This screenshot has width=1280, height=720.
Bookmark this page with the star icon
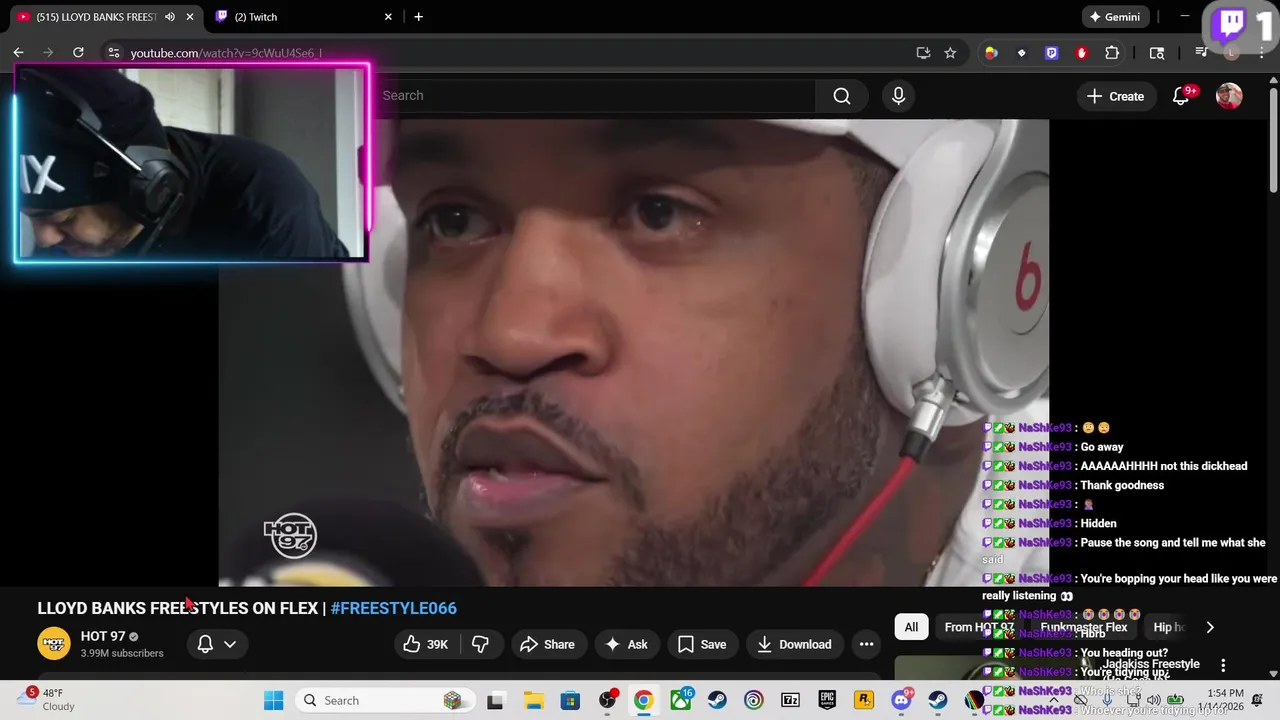(950, 53)
